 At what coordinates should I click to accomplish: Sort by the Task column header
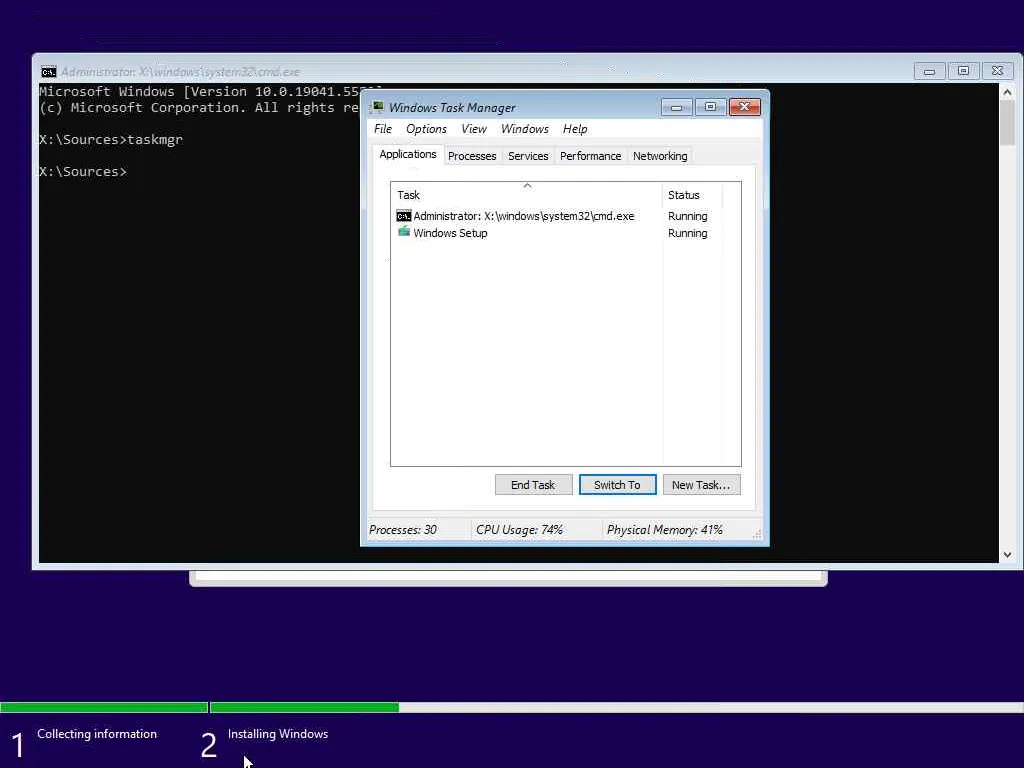click(526, 195)
